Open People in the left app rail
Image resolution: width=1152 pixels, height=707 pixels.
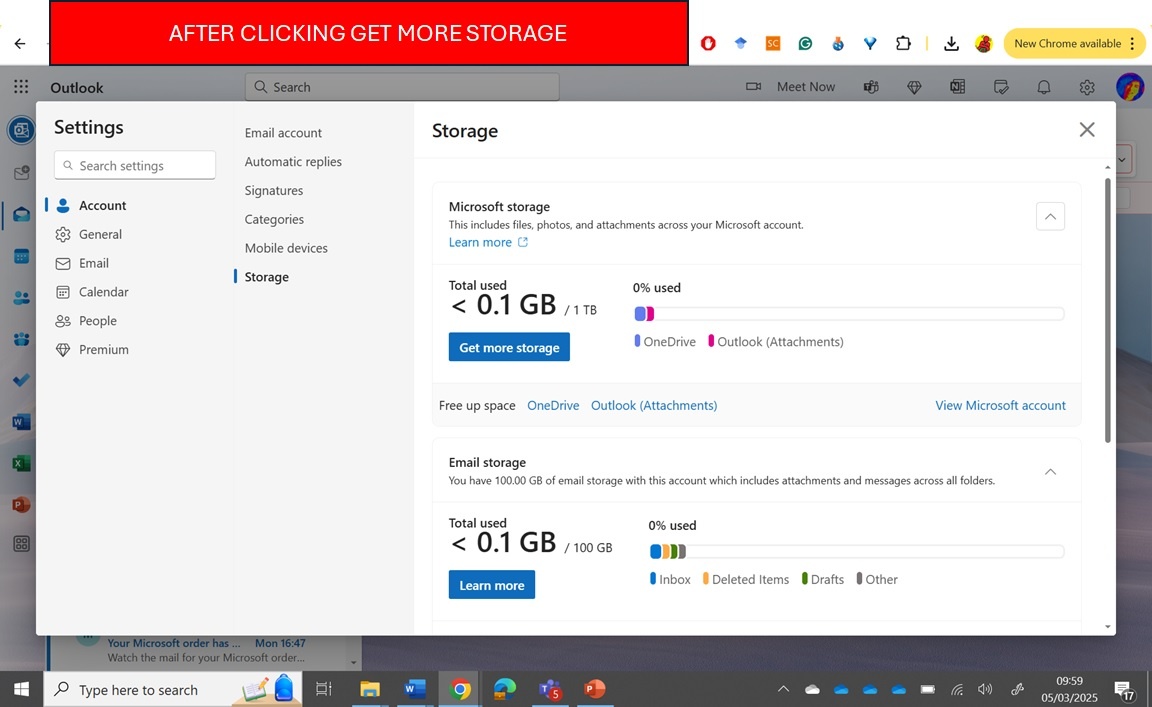[21, 298]
